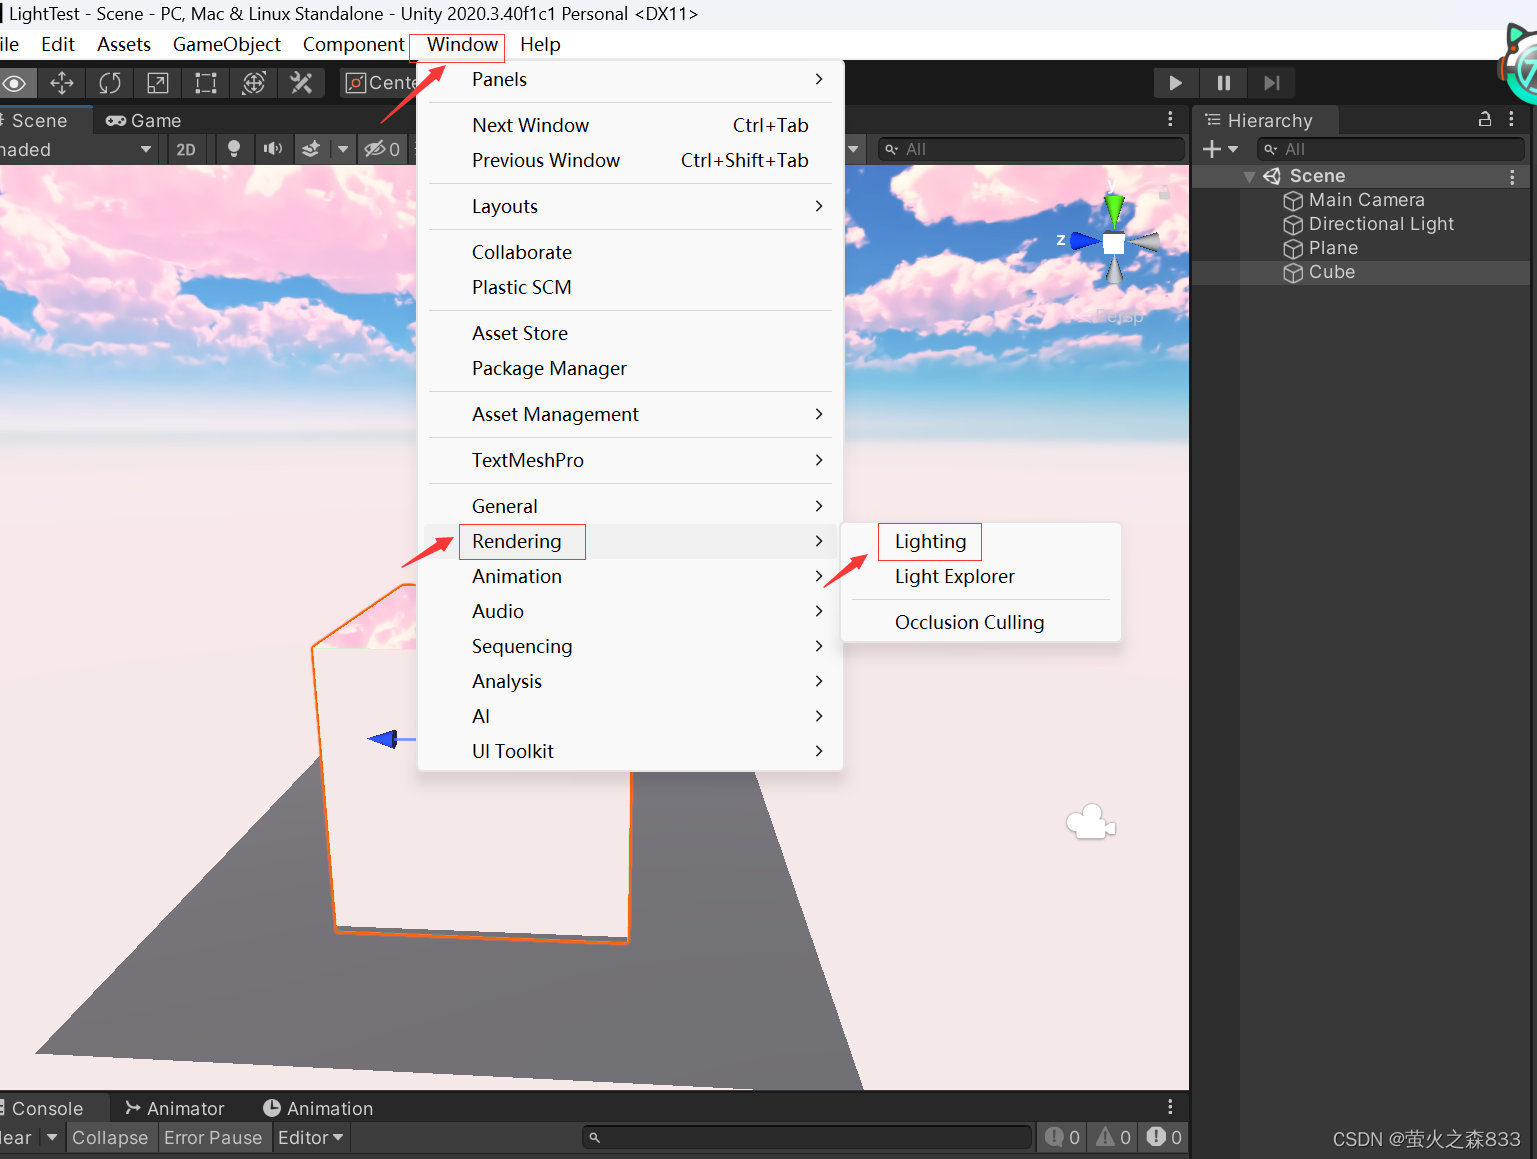Click Hierarchy create plus button
Viewport: 1537px width, 1159px height.
click(1219, 149)
